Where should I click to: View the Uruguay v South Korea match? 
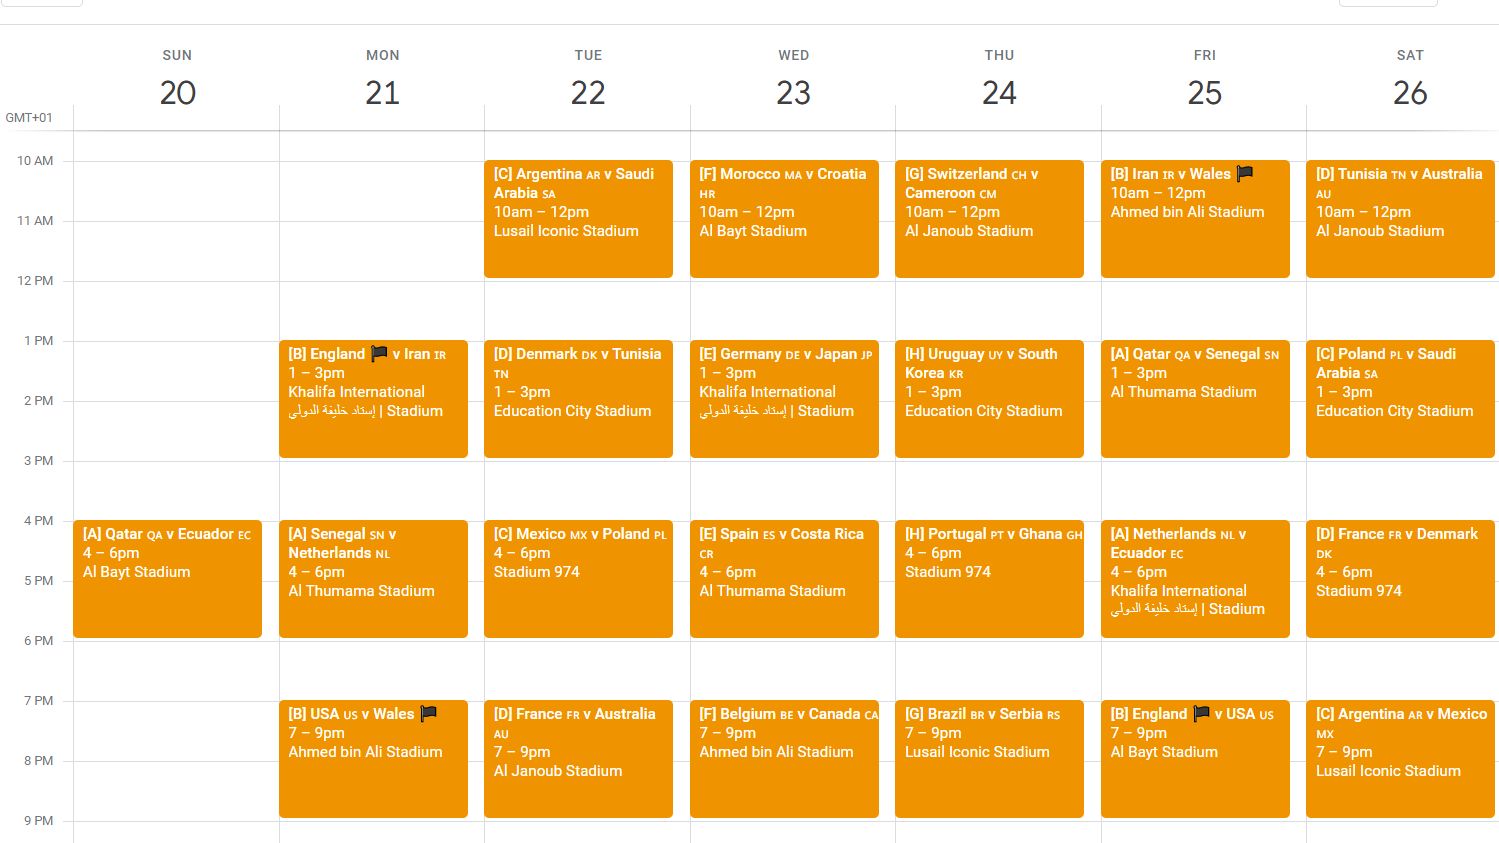[x=989, y=398]
